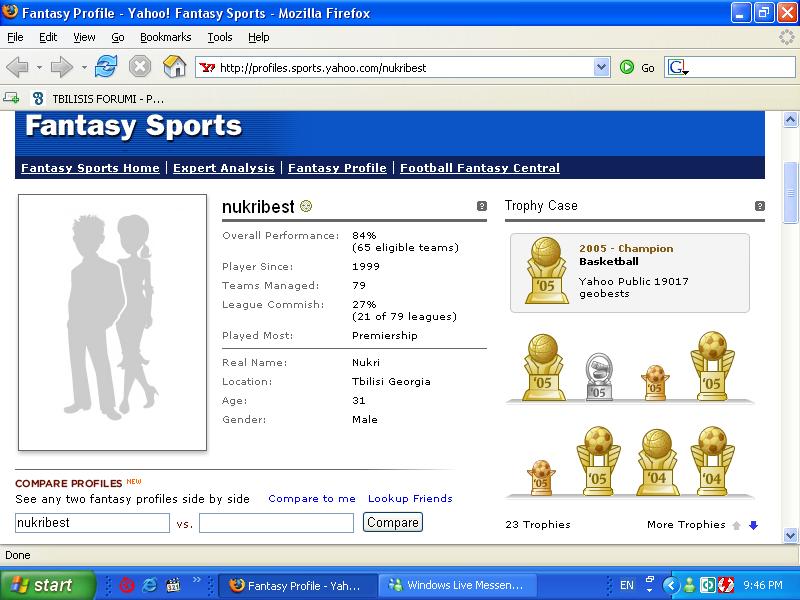Screen dimensions: 800x600
Task: Click the silver '05 trophy on first shelf
Action: [x=598, y=377]
